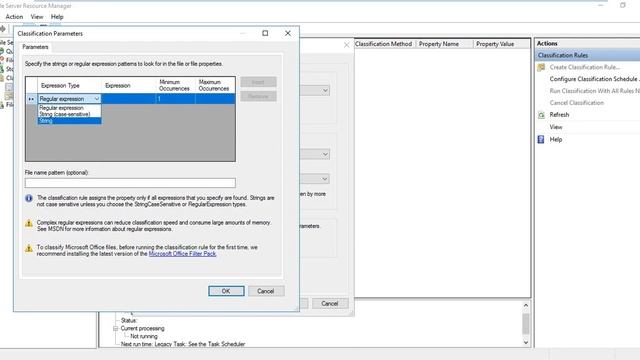The image size is (640, 360).
Task: Open first dropdown in background rule dialog
Action: [325, 90]
